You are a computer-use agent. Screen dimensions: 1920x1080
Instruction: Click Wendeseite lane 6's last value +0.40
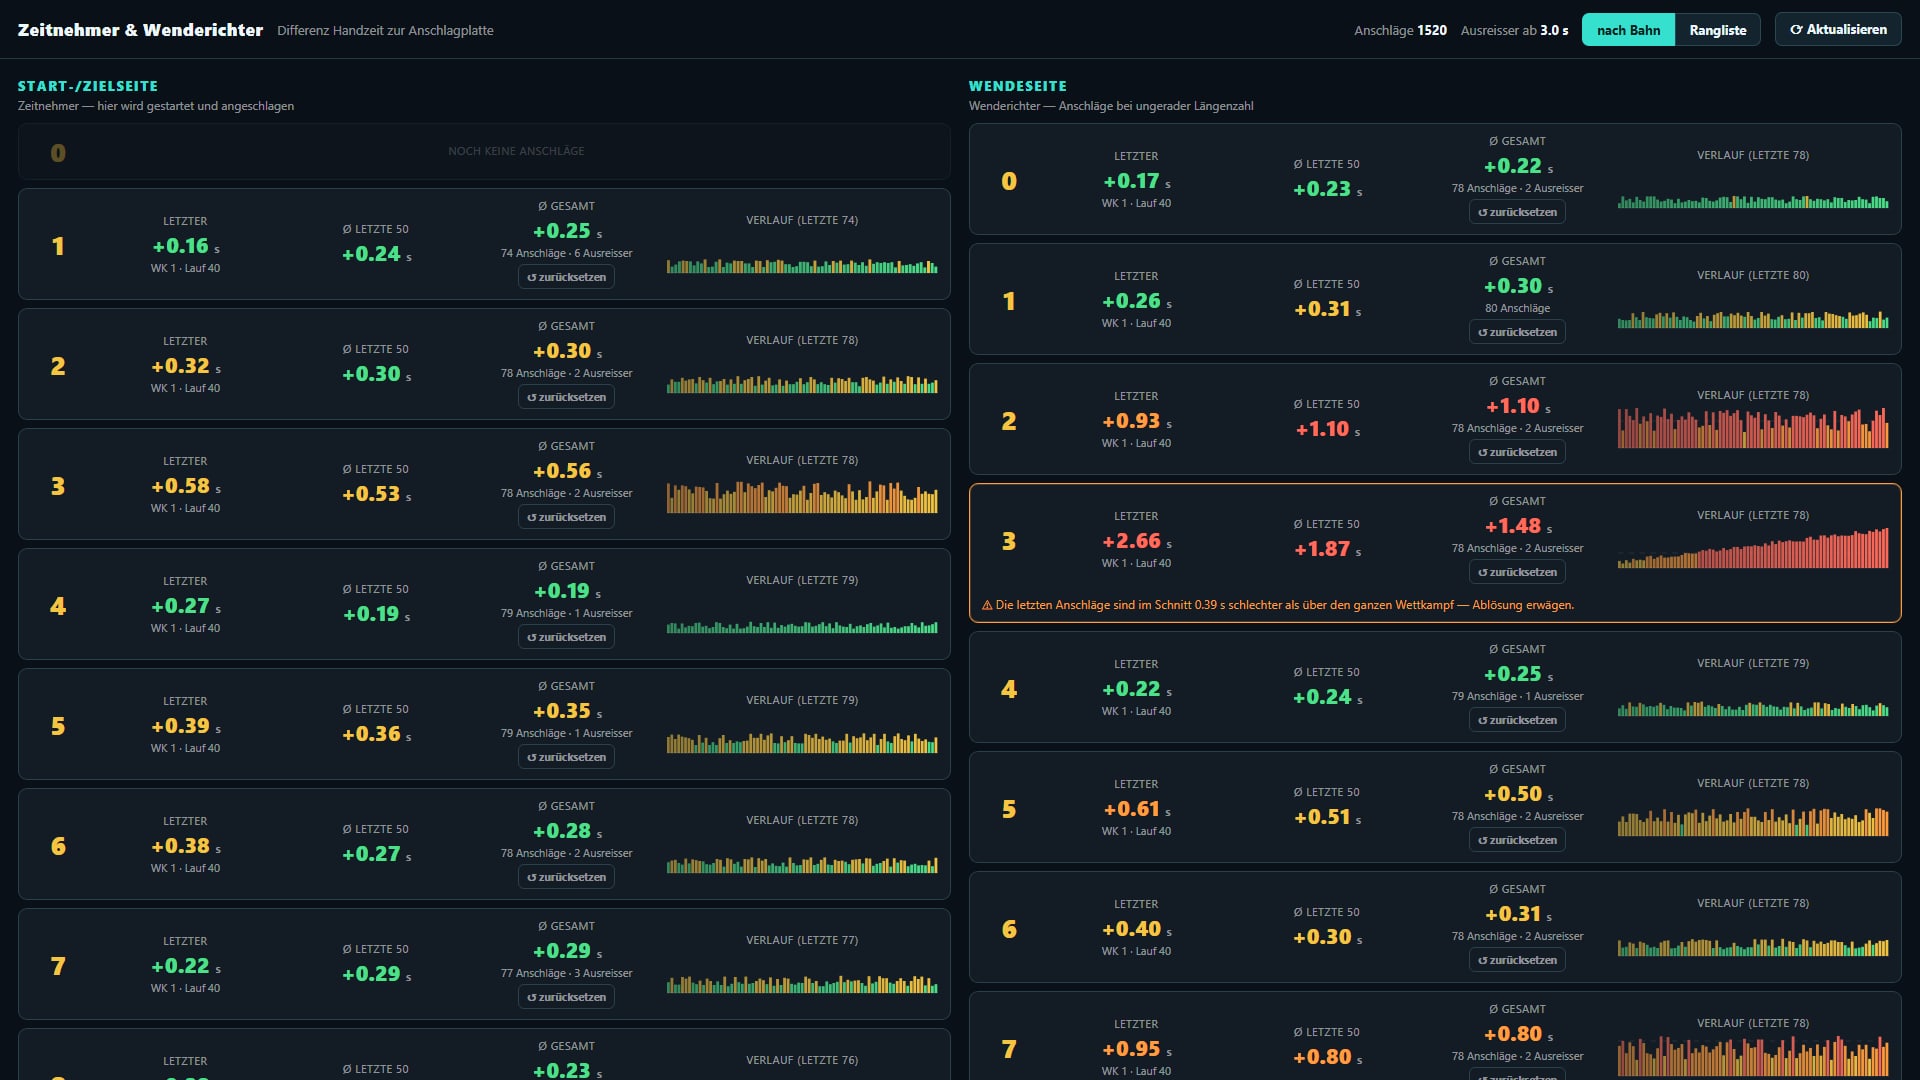[1136, 929]
